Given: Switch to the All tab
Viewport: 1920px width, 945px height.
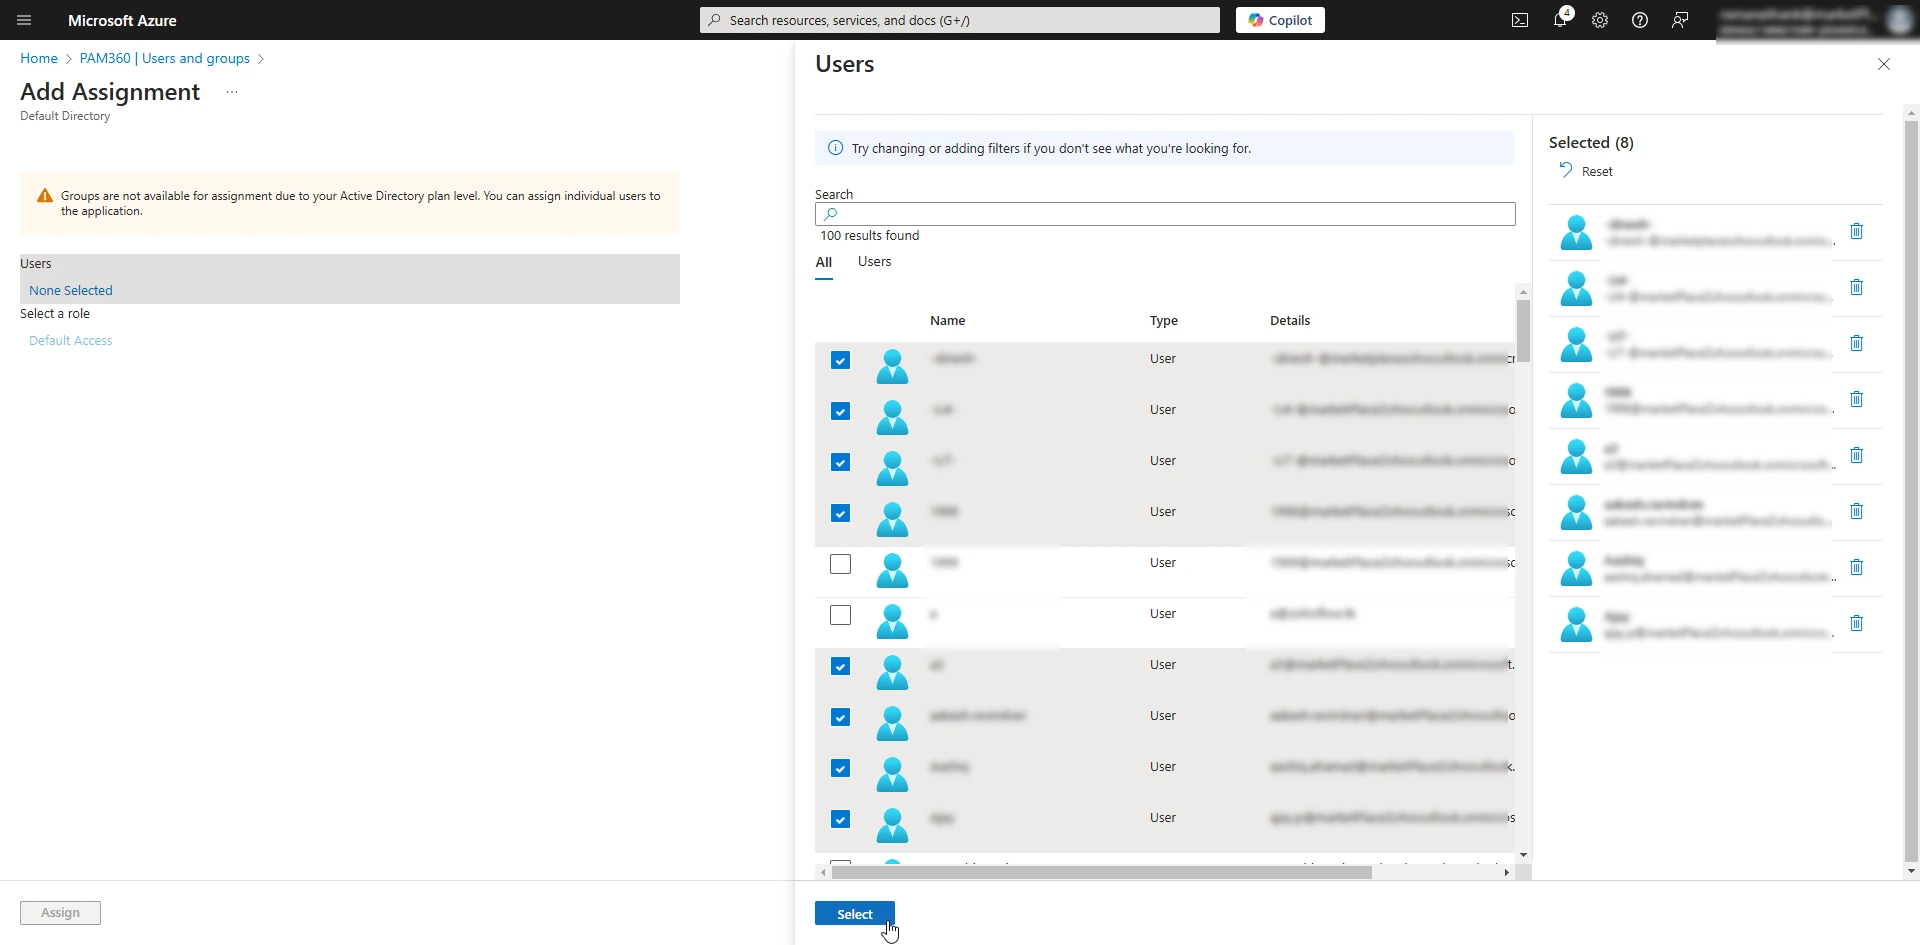Looking at the screenshot, I should tap(823, 262).
